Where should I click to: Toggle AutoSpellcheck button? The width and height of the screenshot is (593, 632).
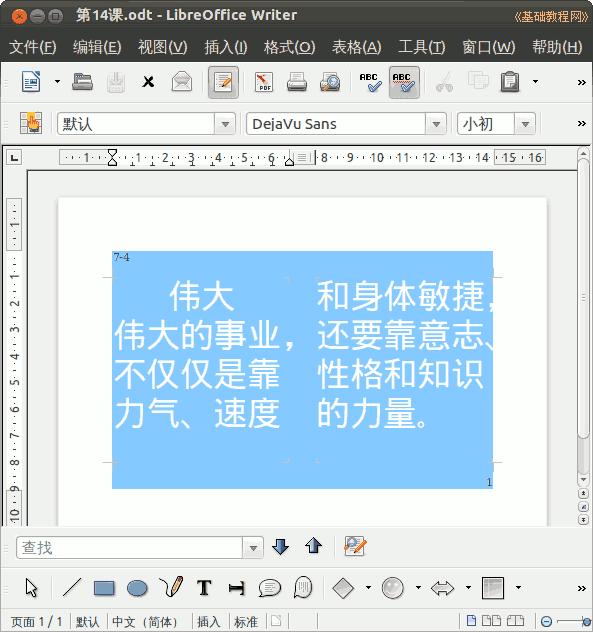pos(404,82)
